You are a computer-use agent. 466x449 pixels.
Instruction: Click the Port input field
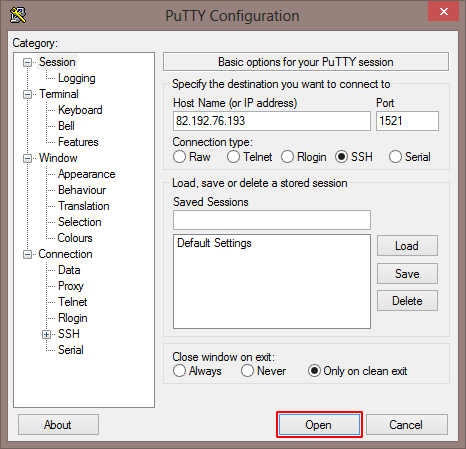click(x=407, y=121)
